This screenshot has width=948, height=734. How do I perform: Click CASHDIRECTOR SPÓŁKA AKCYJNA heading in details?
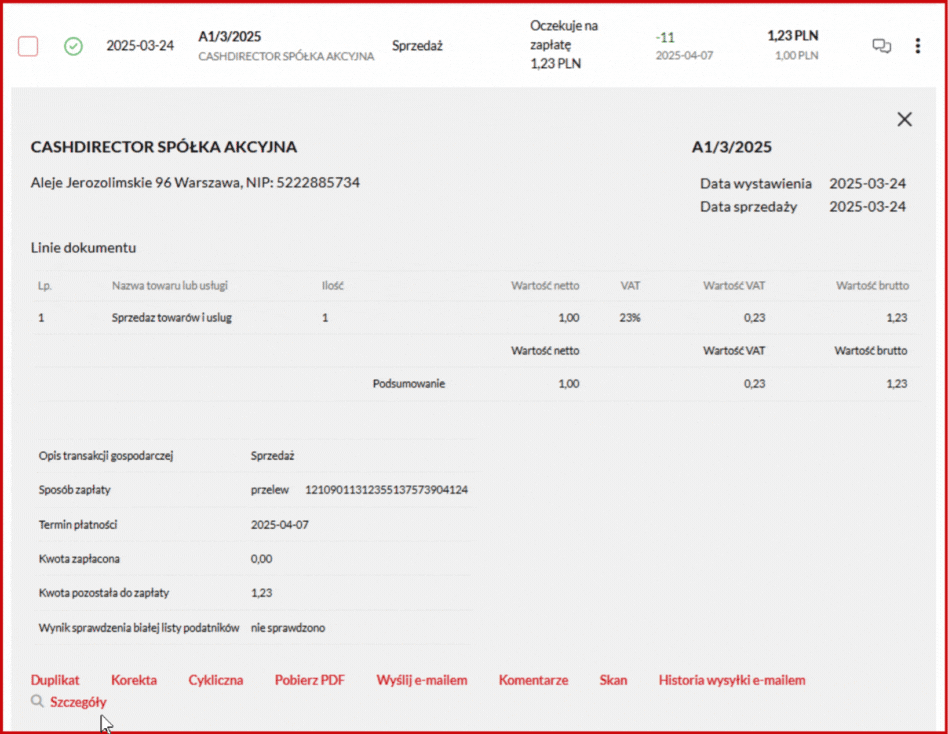pos(164,147)
